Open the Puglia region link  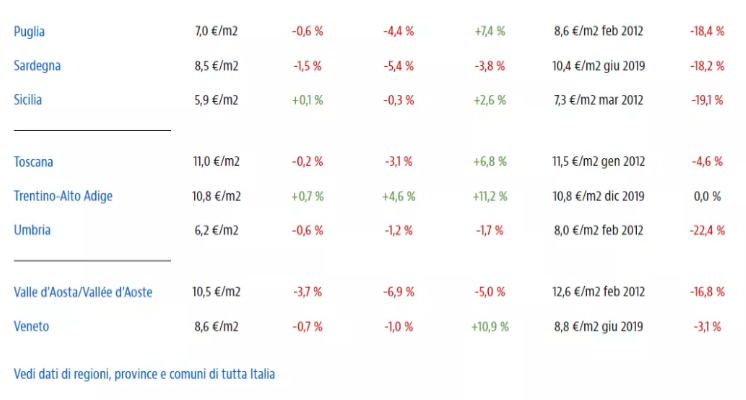tap(29, 31)
